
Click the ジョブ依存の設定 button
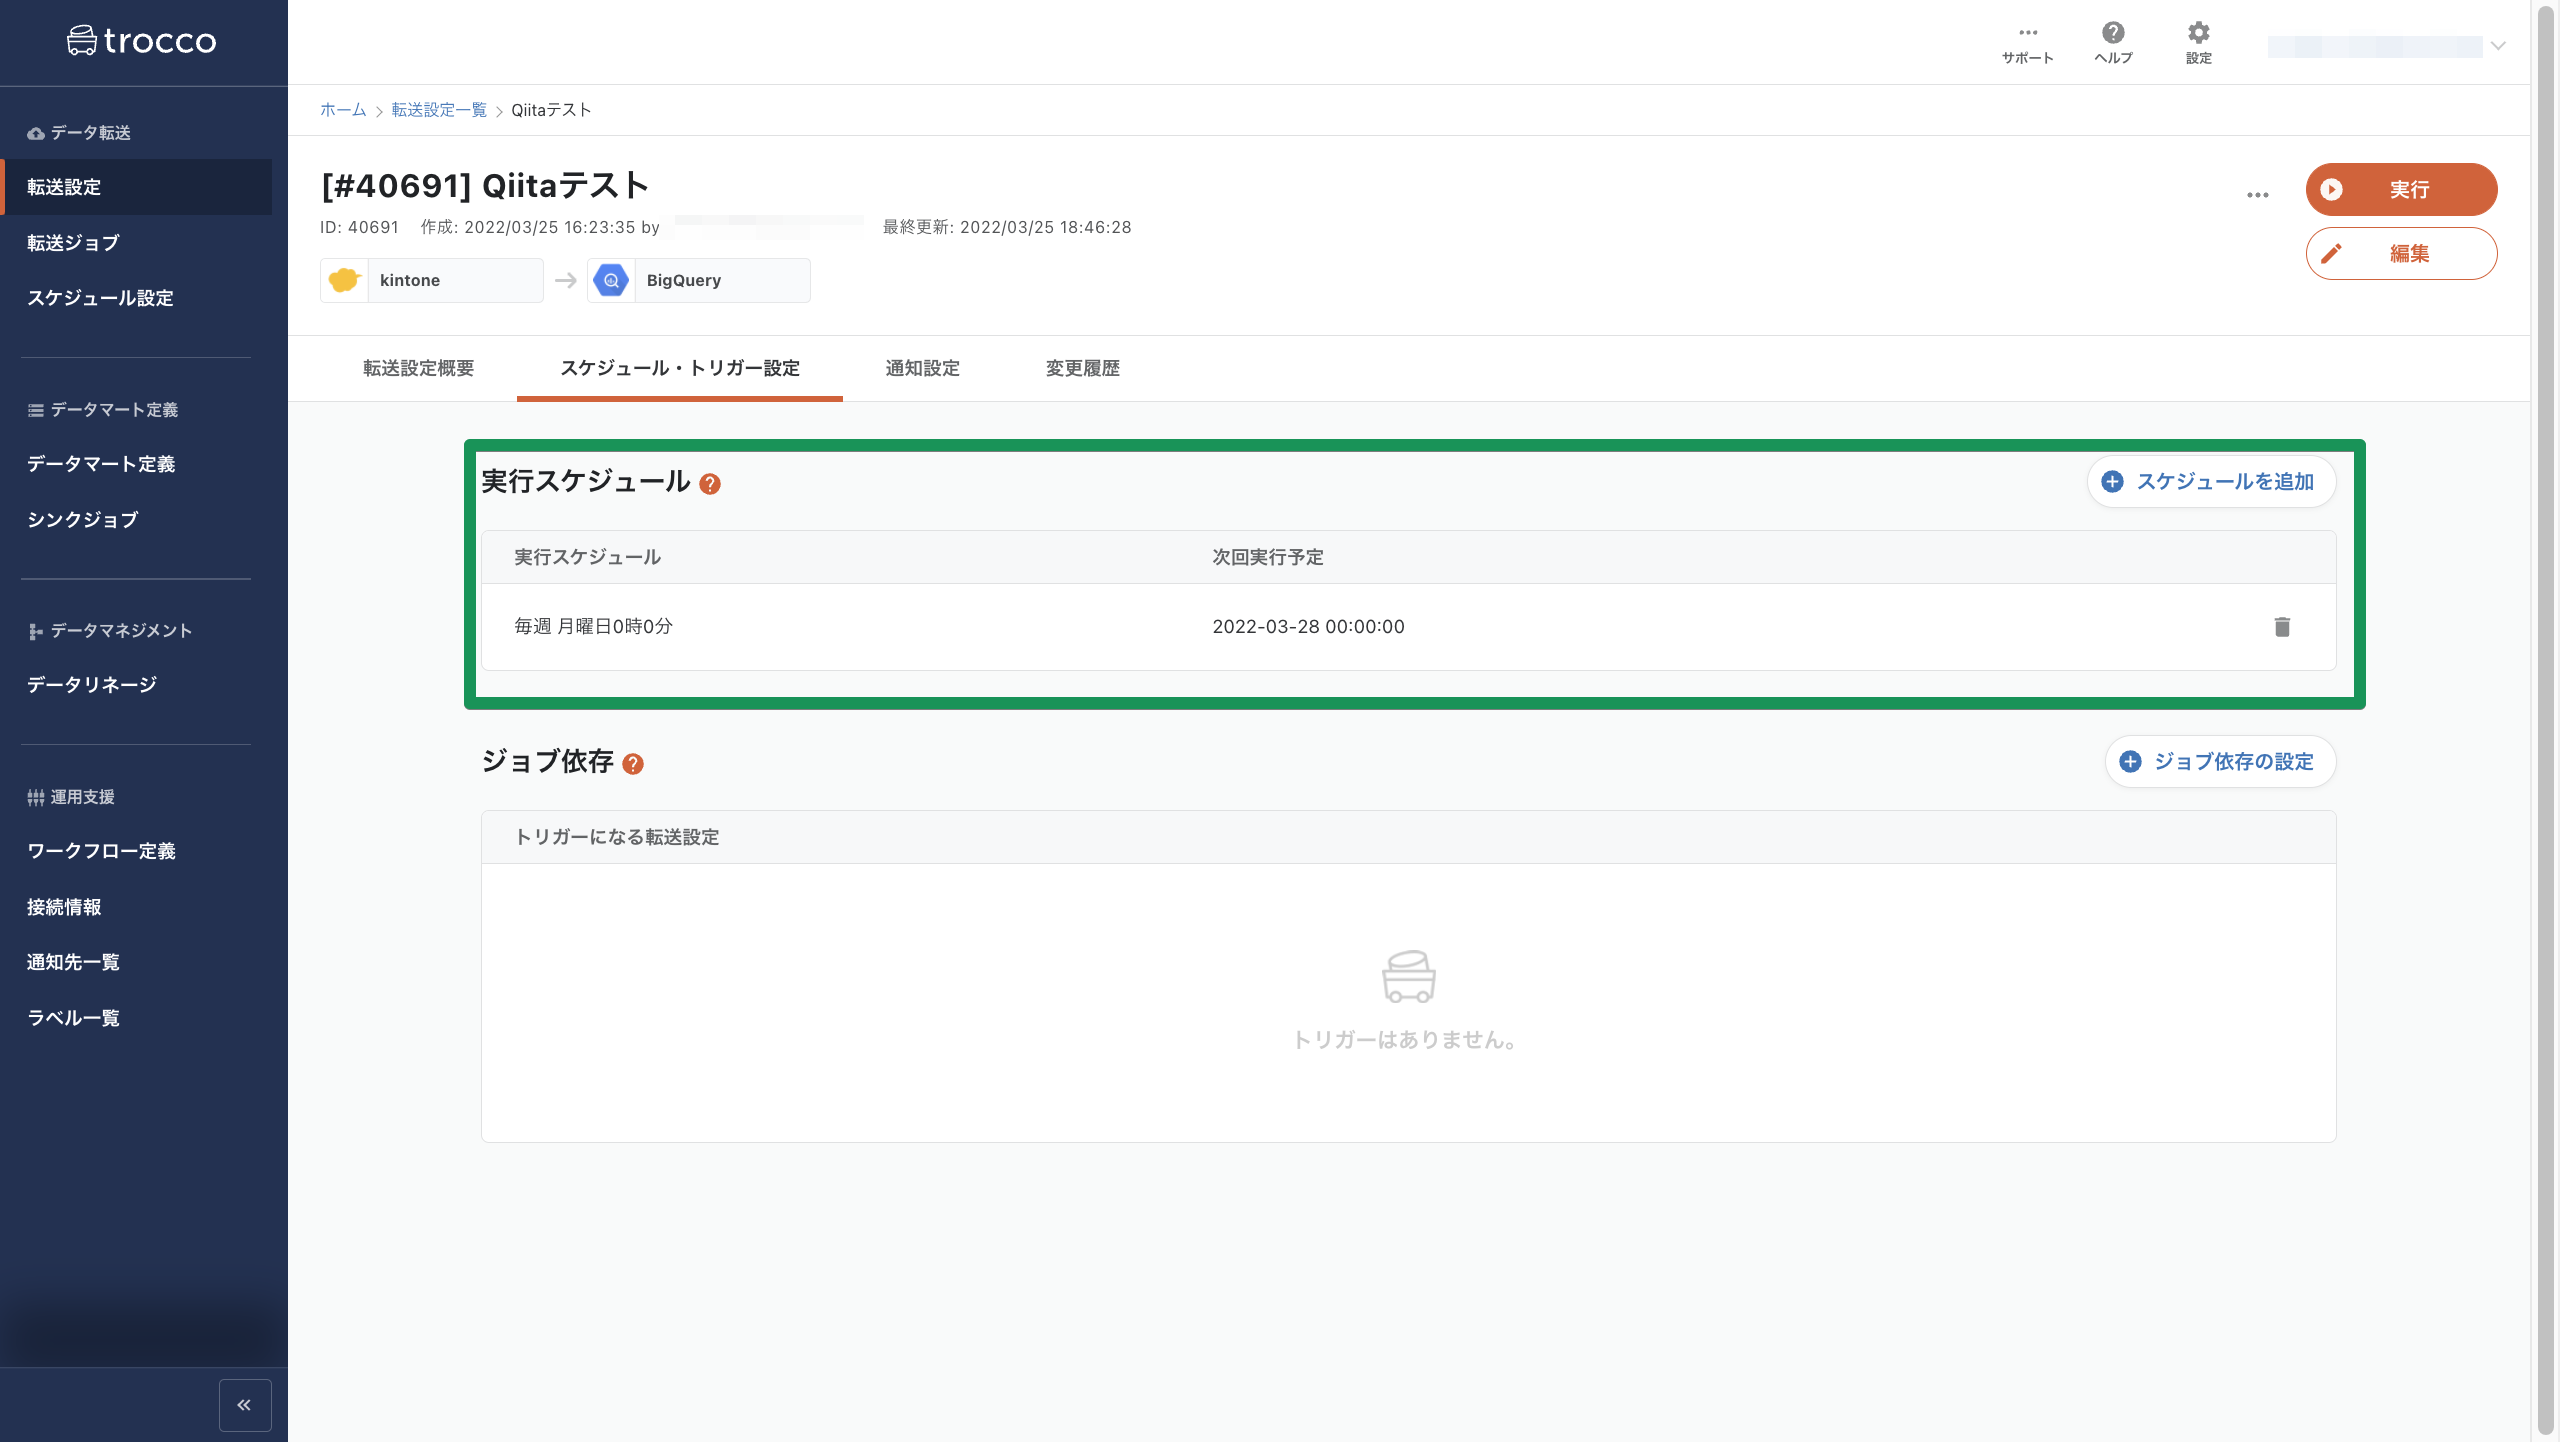pos(2220,762)
